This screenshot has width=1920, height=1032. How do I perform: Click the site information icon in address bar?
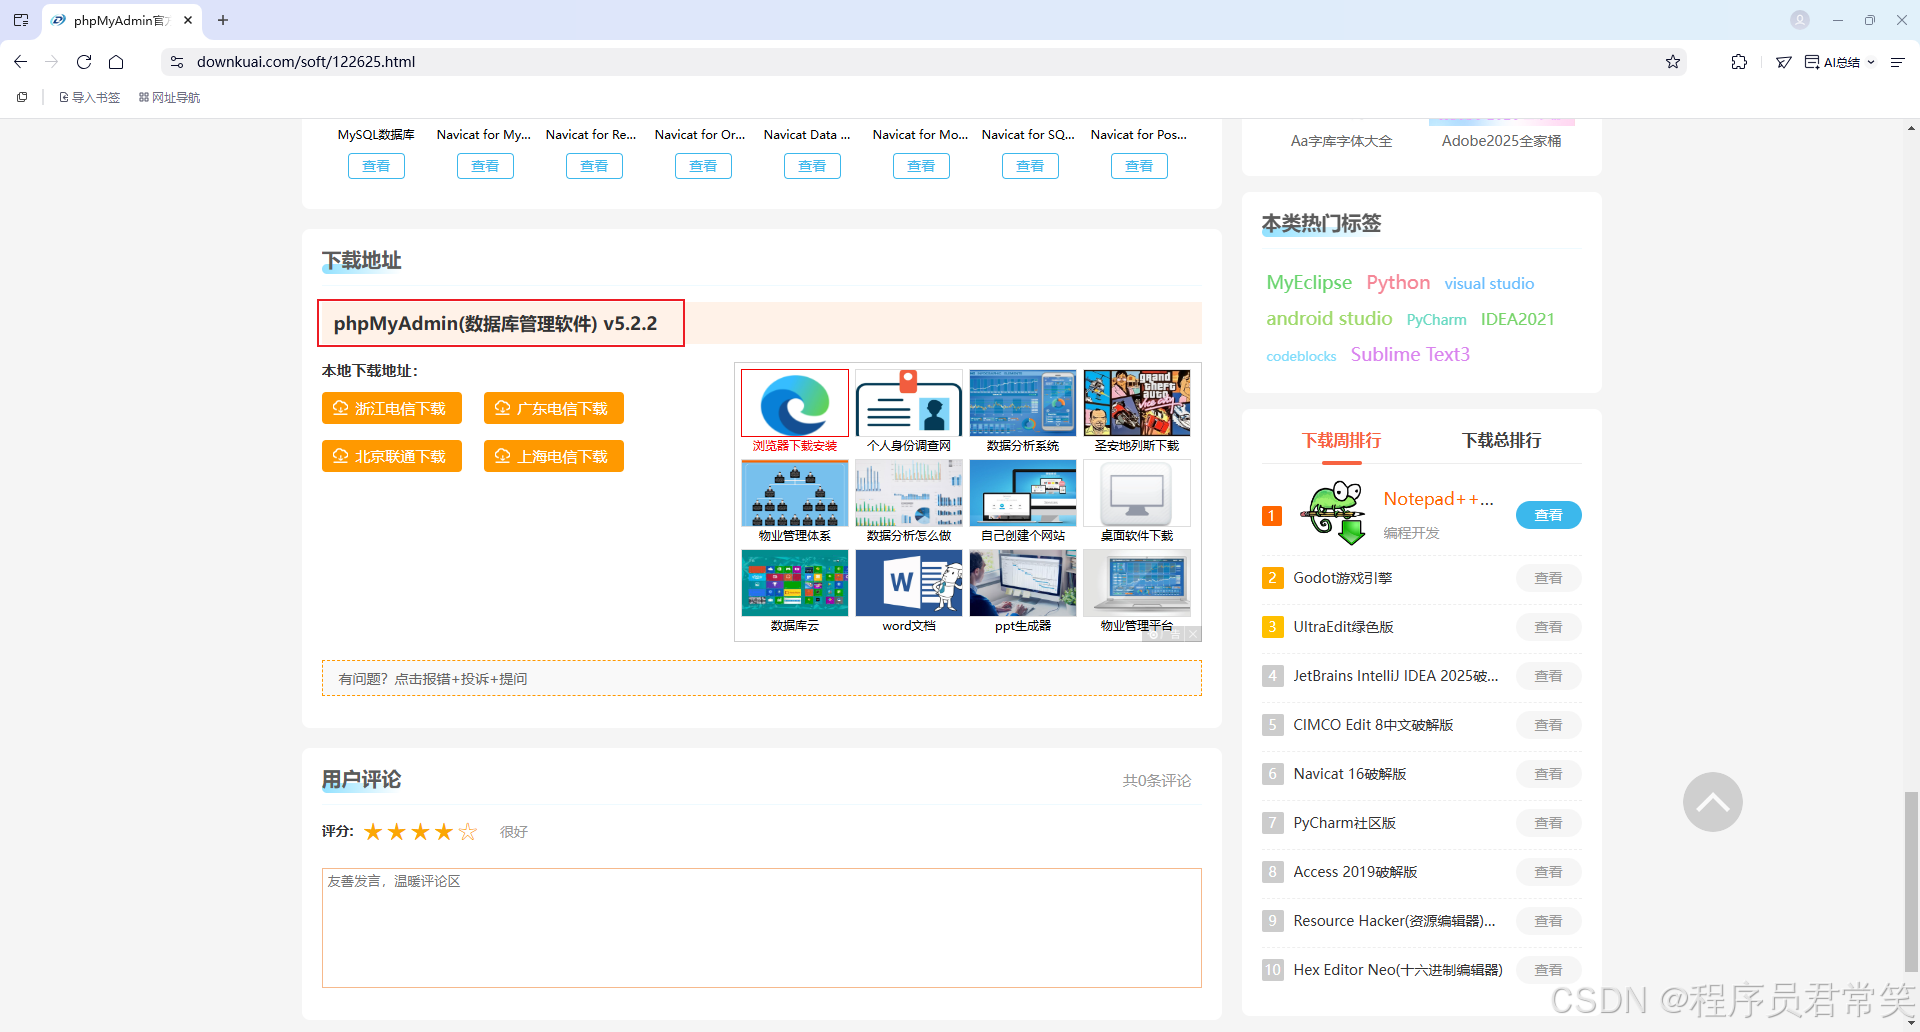click(x=177, y=62)
